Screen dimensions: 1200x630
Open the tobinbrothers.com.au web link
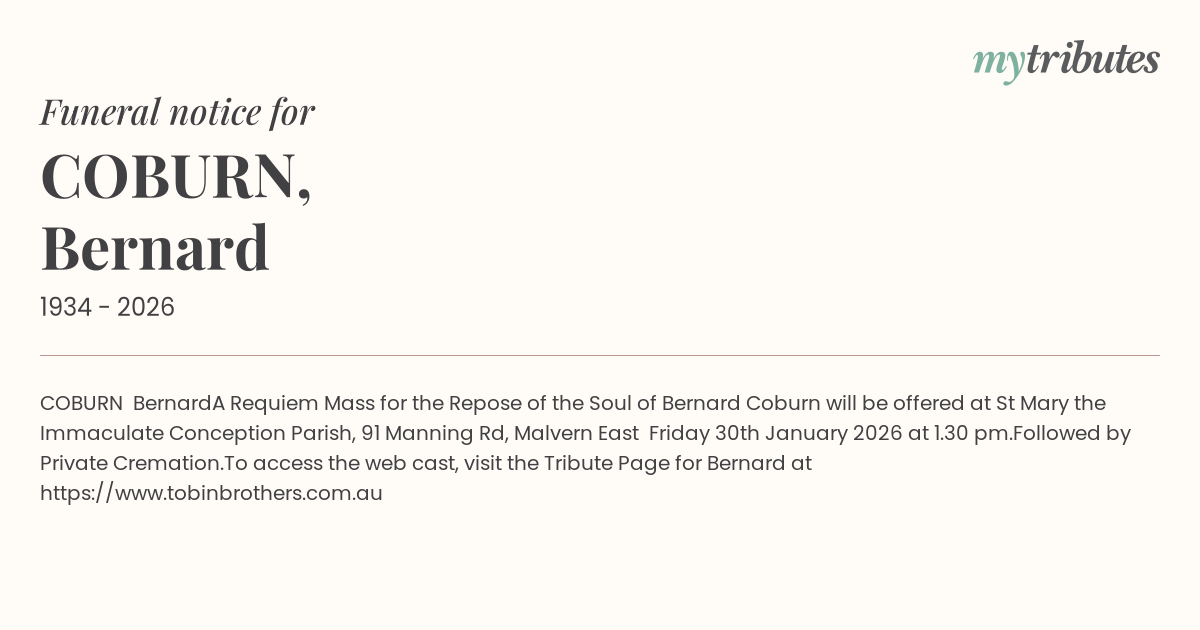coord(211,493)
